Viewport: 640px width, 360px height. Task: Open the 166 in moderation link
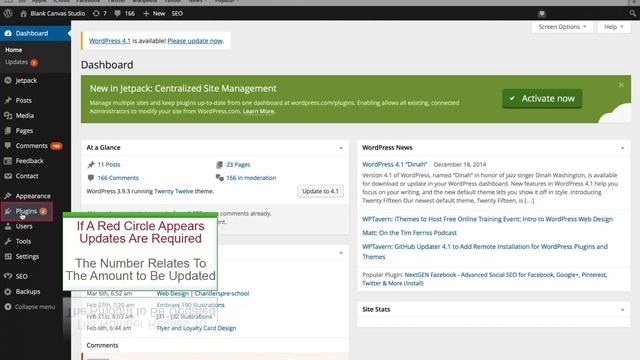coord(251,178)
